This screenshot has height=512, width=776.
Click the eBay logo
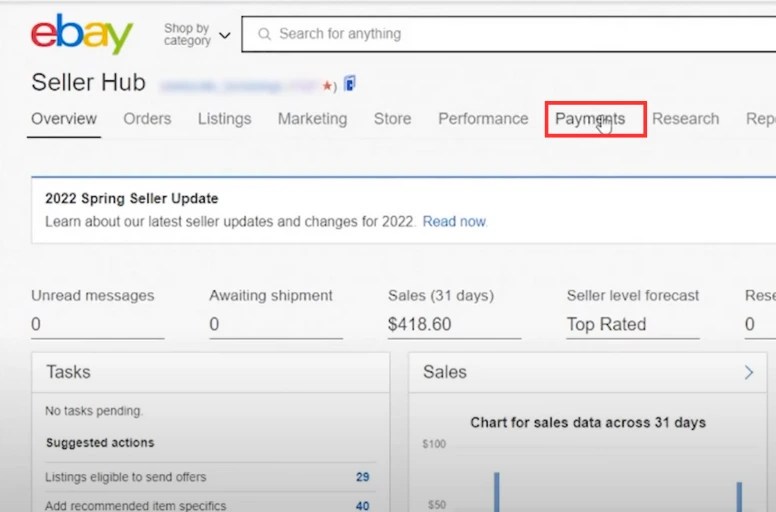[82, 34]
